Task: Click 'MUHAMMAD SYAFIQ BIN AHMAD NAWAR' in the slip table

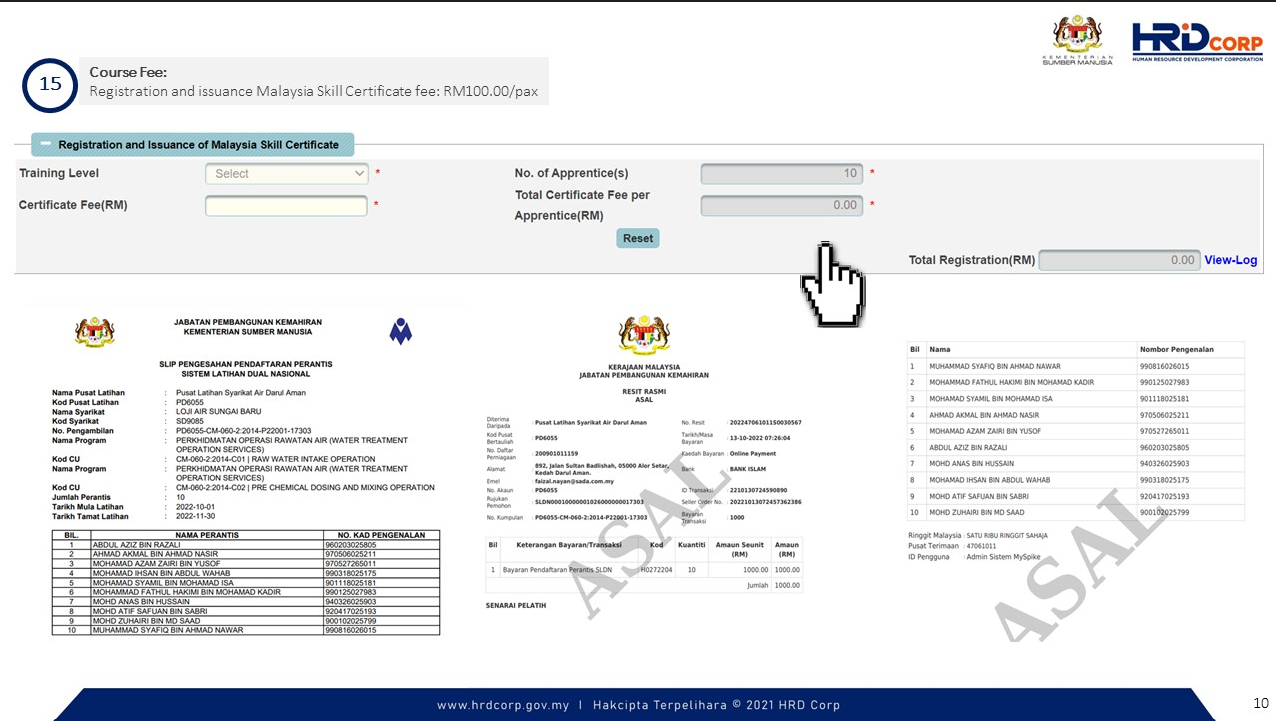Action: [x=168, y=630]
